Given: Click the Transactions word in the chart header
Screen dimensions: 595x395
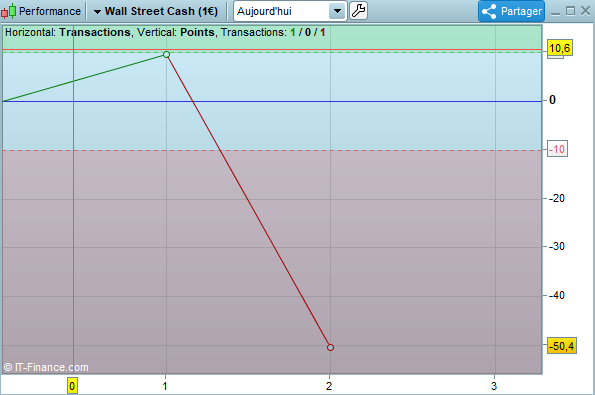Looking at the screenshot, I should pos(95,32).
